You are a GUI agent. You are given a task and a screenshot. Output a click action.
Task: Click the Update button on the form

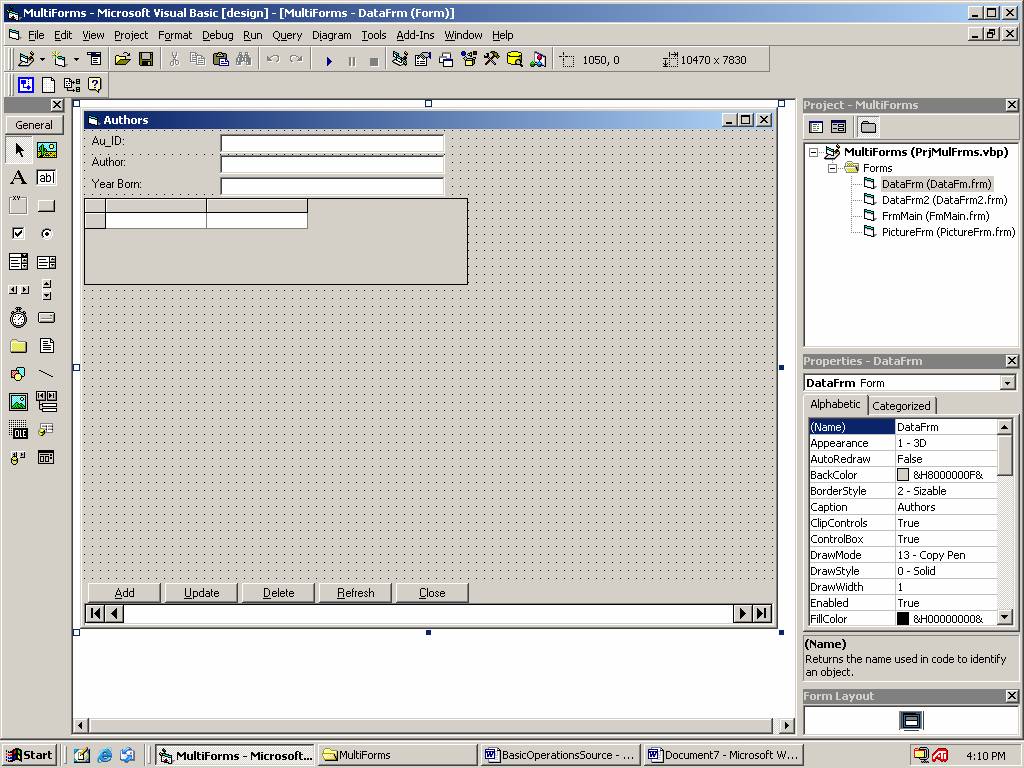tap(201, 593)
